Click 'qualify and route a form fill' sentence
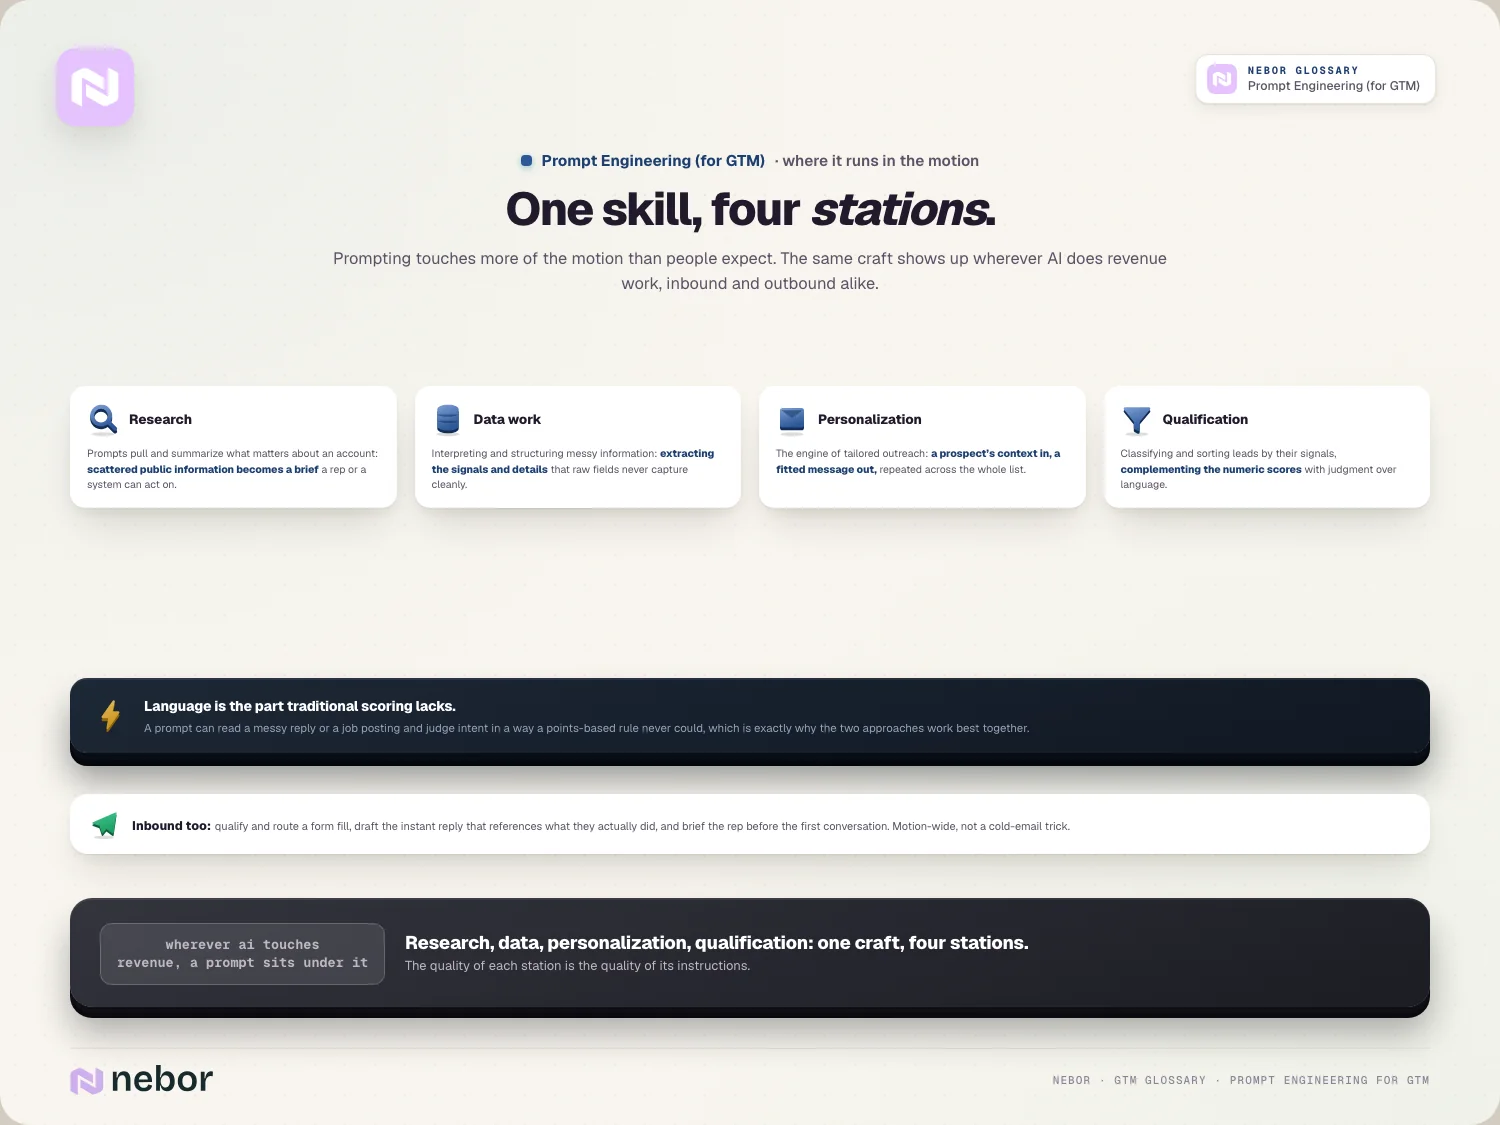The height and width of the screenshot is (1125, 1500). click(x=642, y=826)
